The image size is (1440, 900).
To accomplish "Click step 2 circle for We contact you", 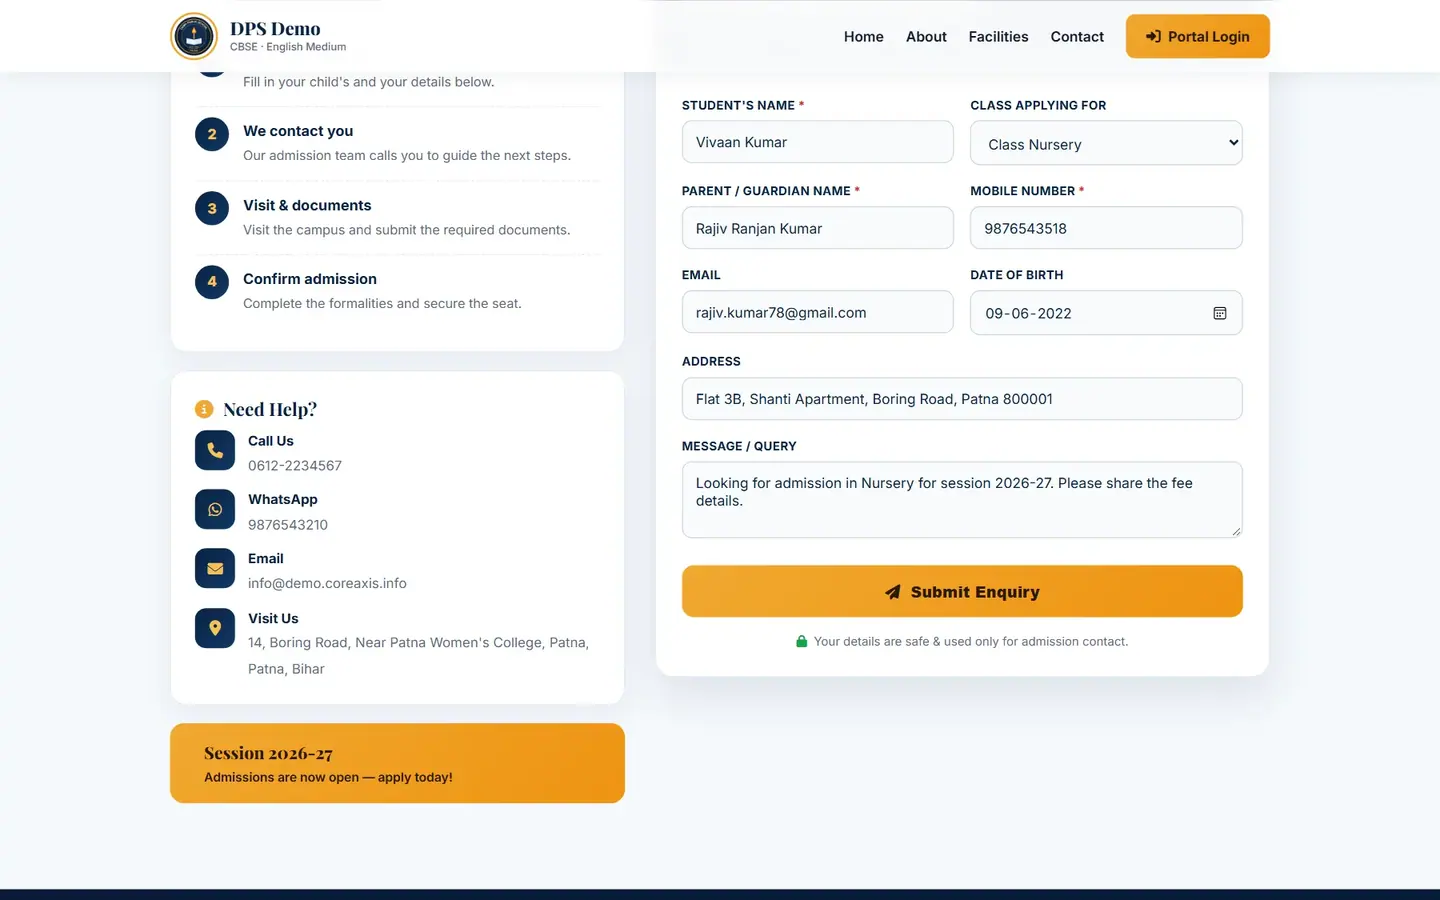I will tap(212, 134).
